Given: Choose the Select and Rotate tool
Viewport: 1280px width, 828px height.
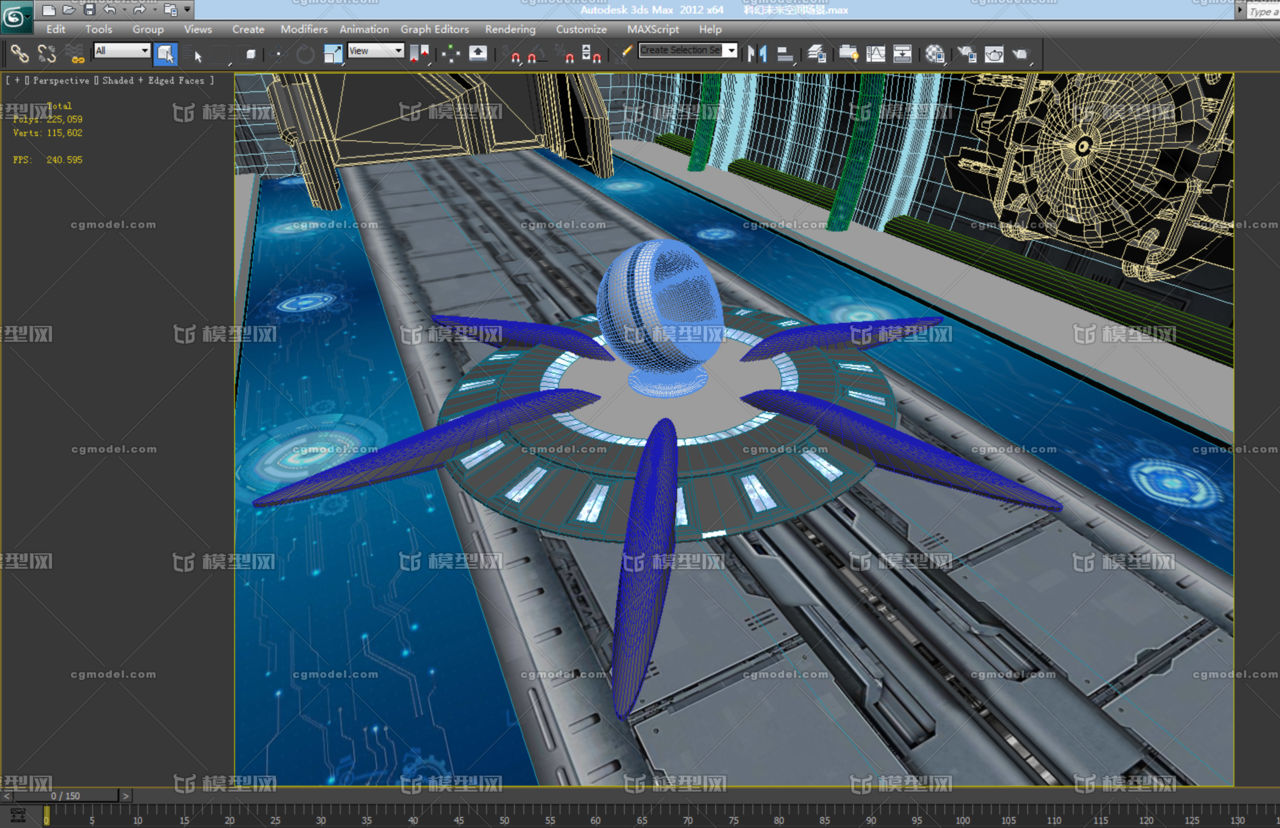Looking at the screenshot, I should coord(305,54).
